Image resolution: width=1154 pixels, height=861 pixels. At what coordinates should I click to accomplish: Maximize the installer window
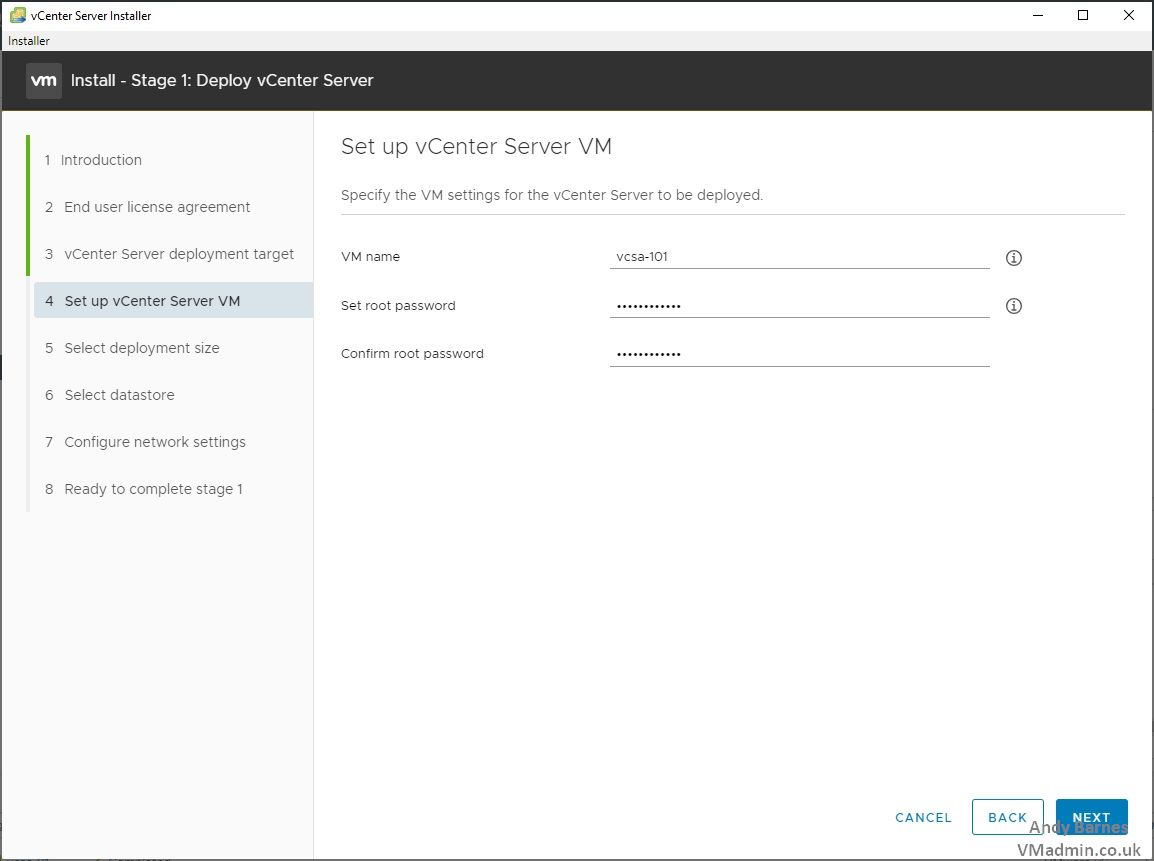1083,15
